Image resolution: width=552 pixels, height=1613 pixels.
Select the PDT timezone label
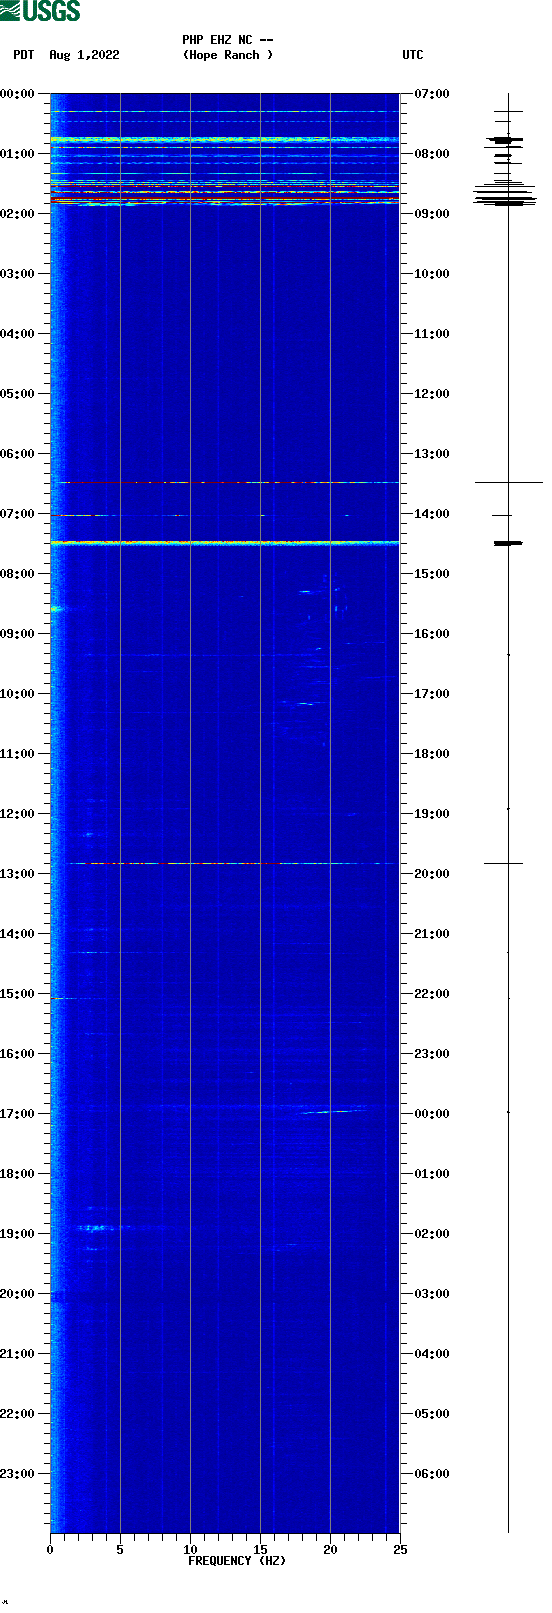coord(24,55)
